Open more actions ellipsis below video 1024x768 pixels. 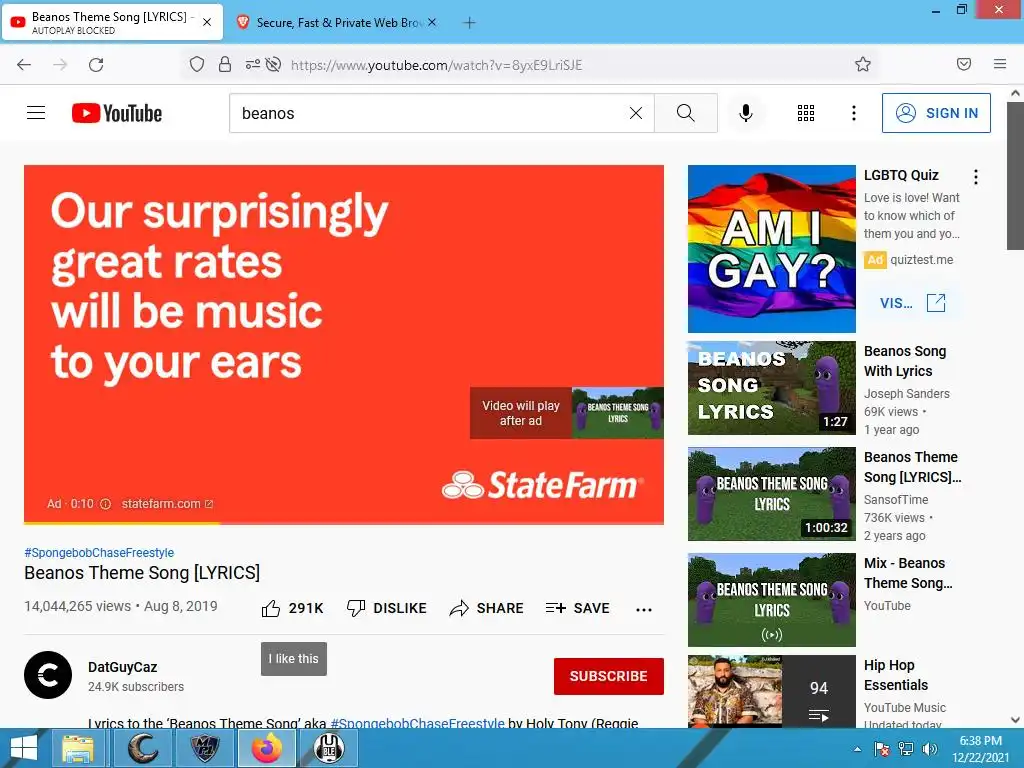pos(644,609)
